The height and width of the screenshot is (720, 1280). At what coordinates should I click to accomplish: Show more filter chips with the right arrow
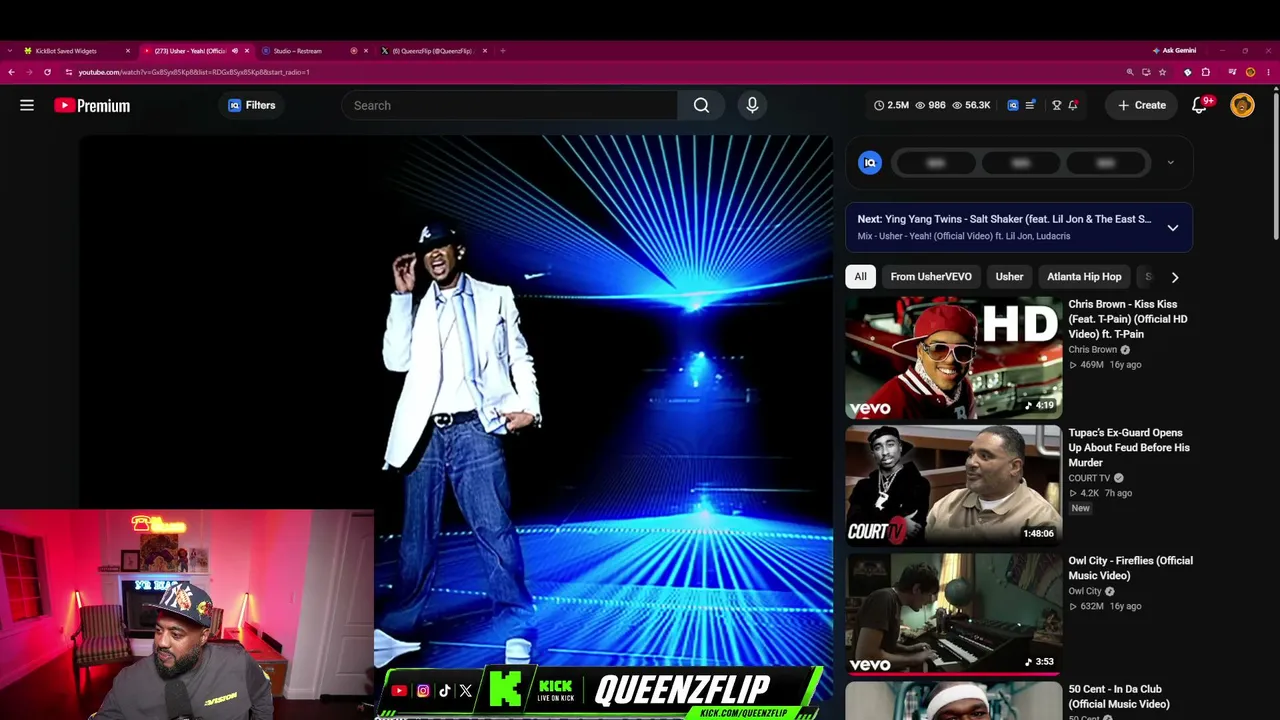1175,277
